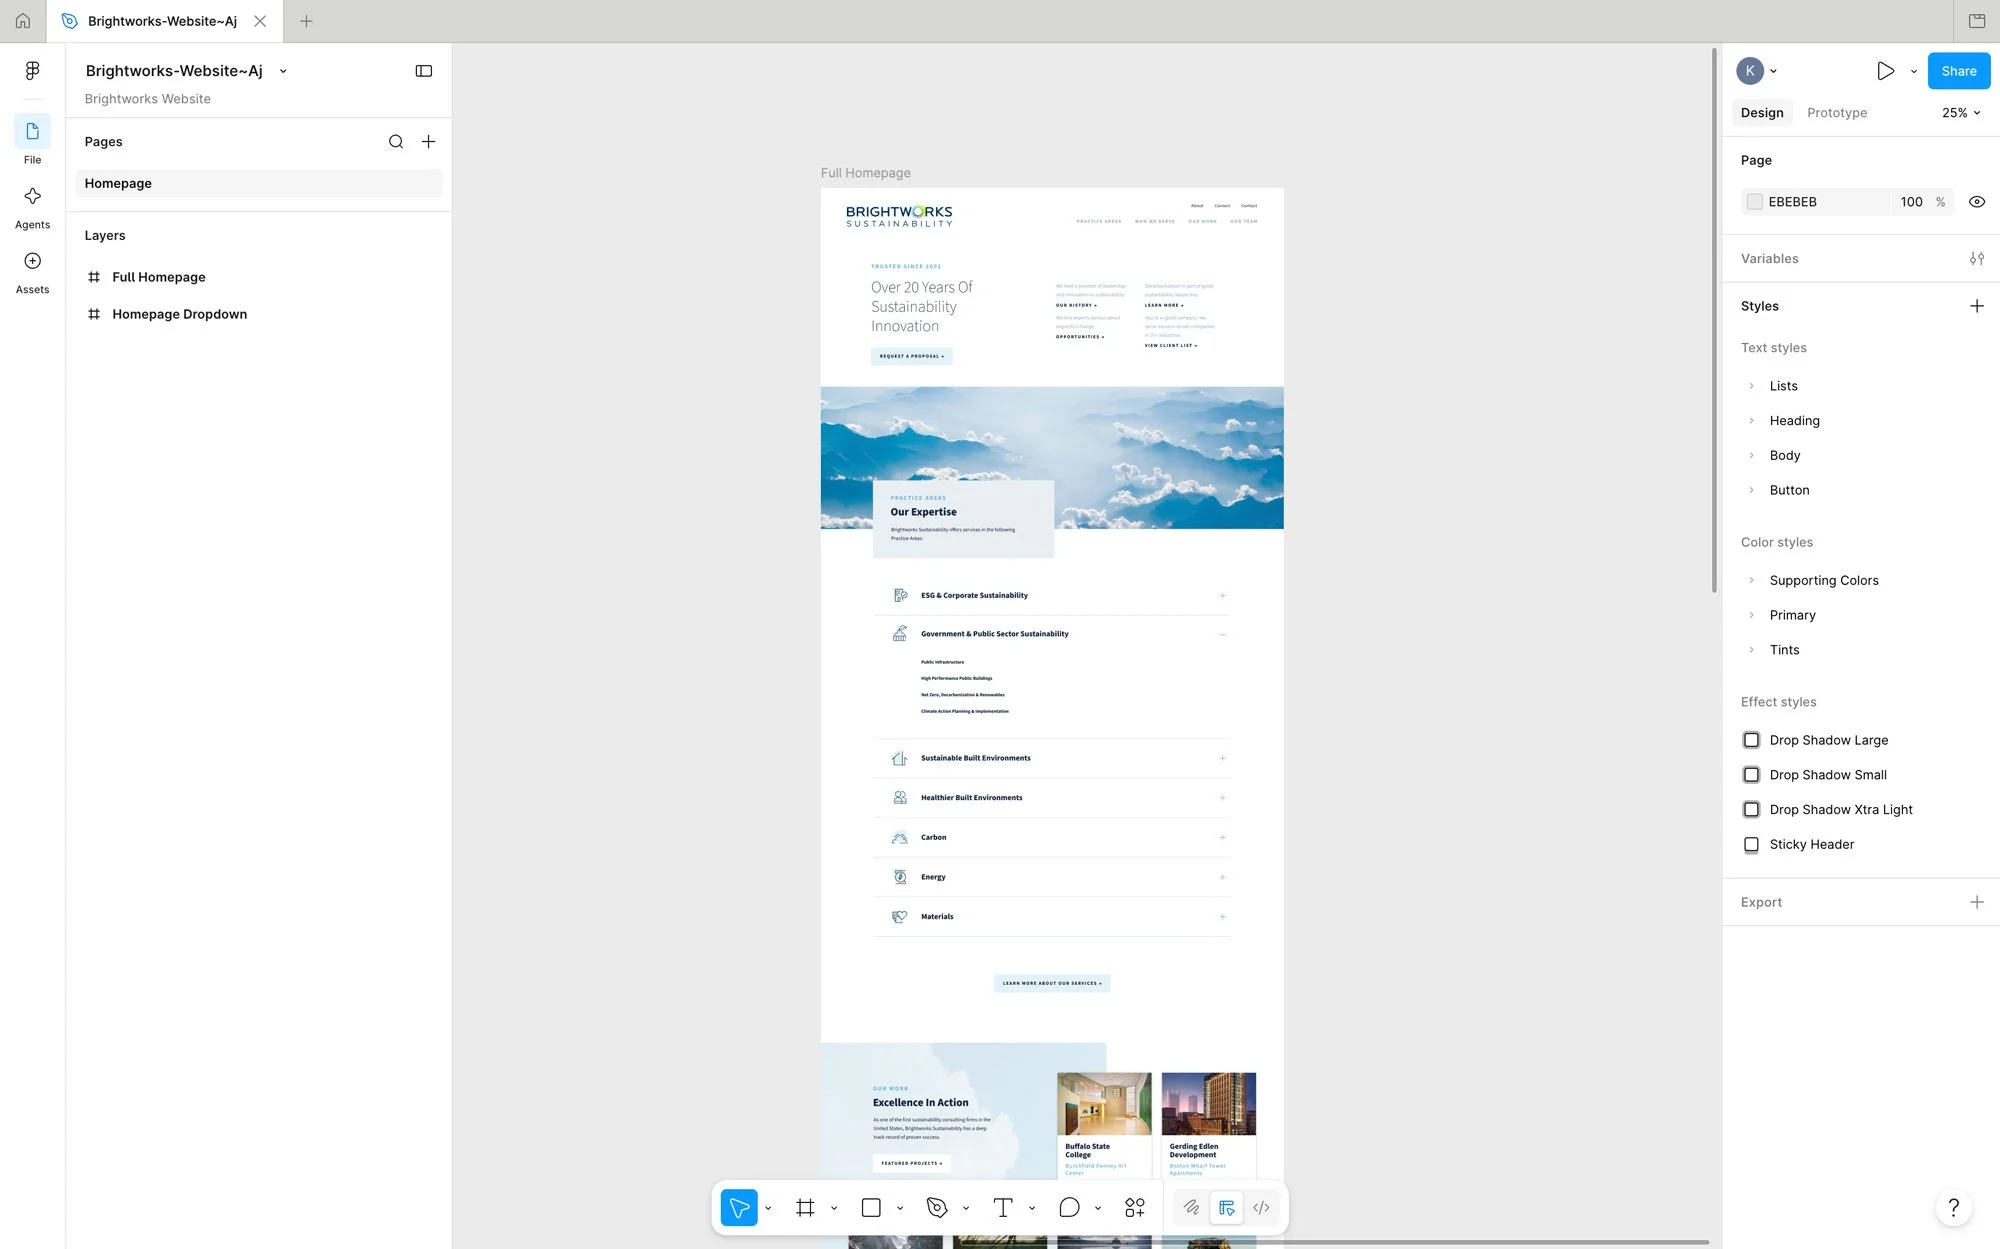Switch to the Prototype tab

tap(1837, 113)
